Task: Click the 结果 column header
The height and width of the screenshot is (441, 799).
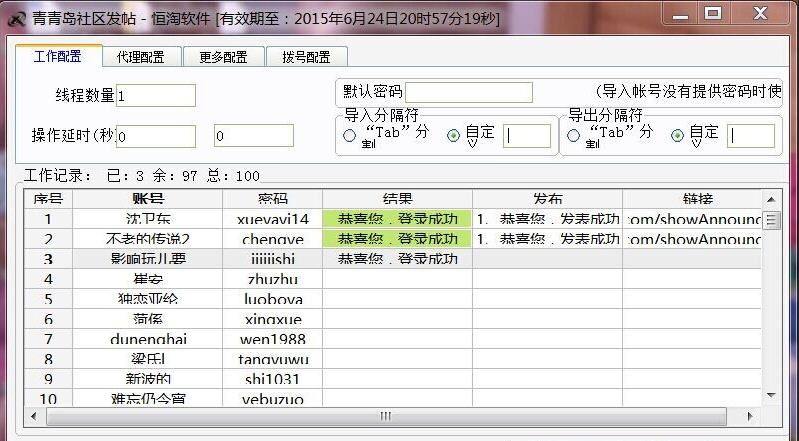Action: click(397, 198)
